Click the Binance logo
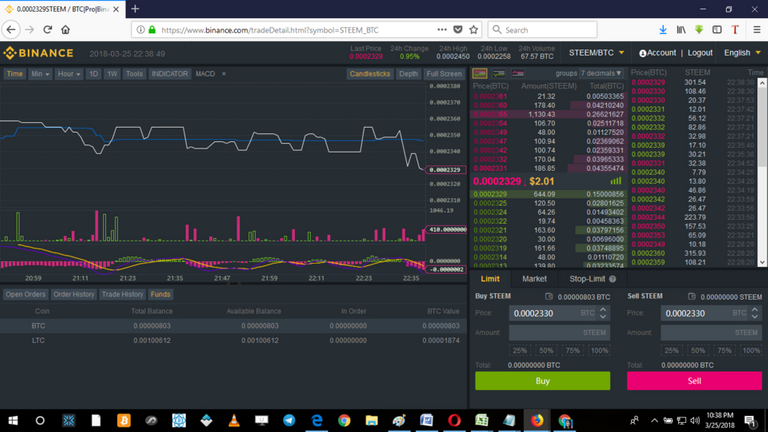This screenshot has width=768, height=432. pyautogui.click(x=38, y=53)
